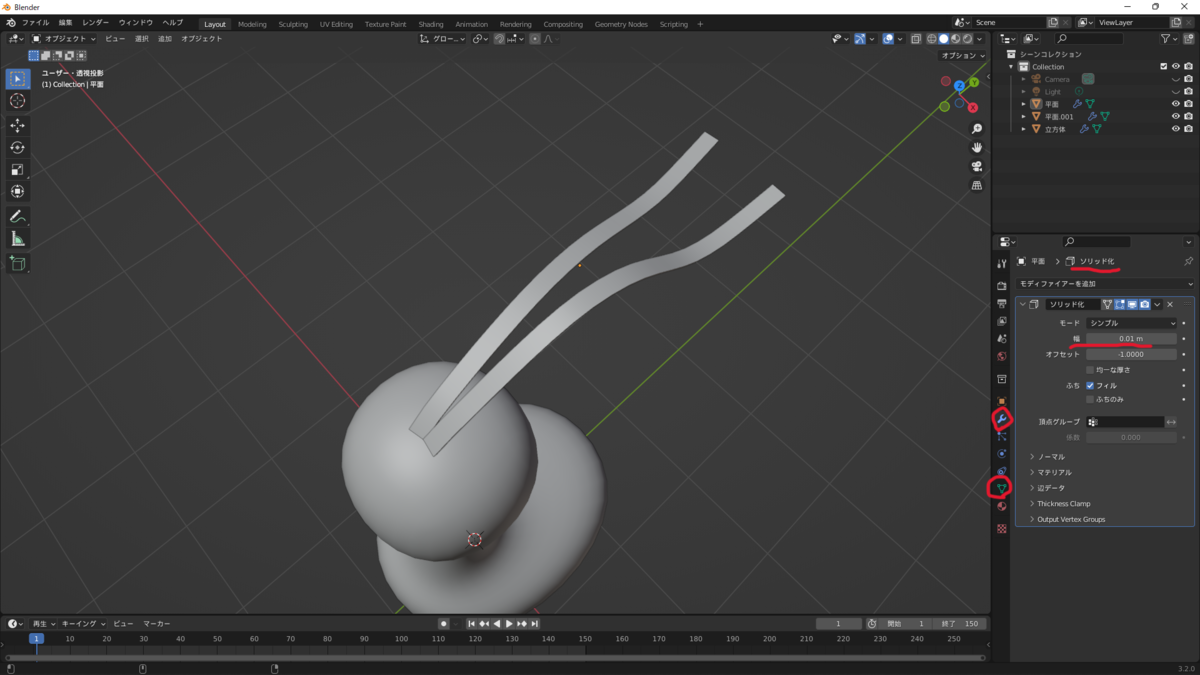Open the Physics properties tab
This screenshot has width=1200, height=675.
pos(1002,454)
